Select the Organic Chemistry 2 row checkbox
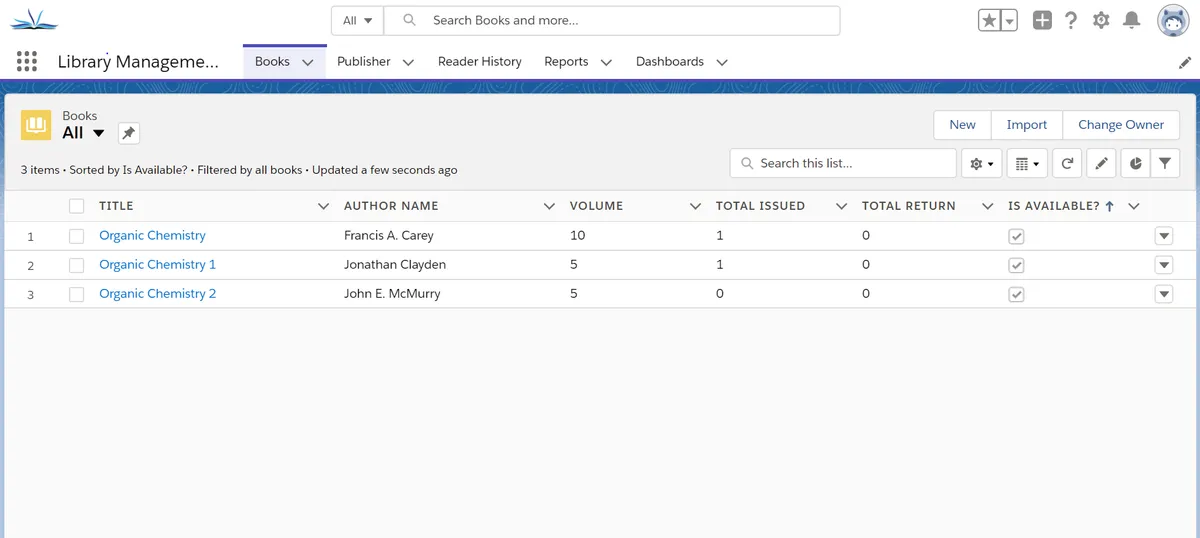This screenshot has width=1200, height=538. click(77, 294)
